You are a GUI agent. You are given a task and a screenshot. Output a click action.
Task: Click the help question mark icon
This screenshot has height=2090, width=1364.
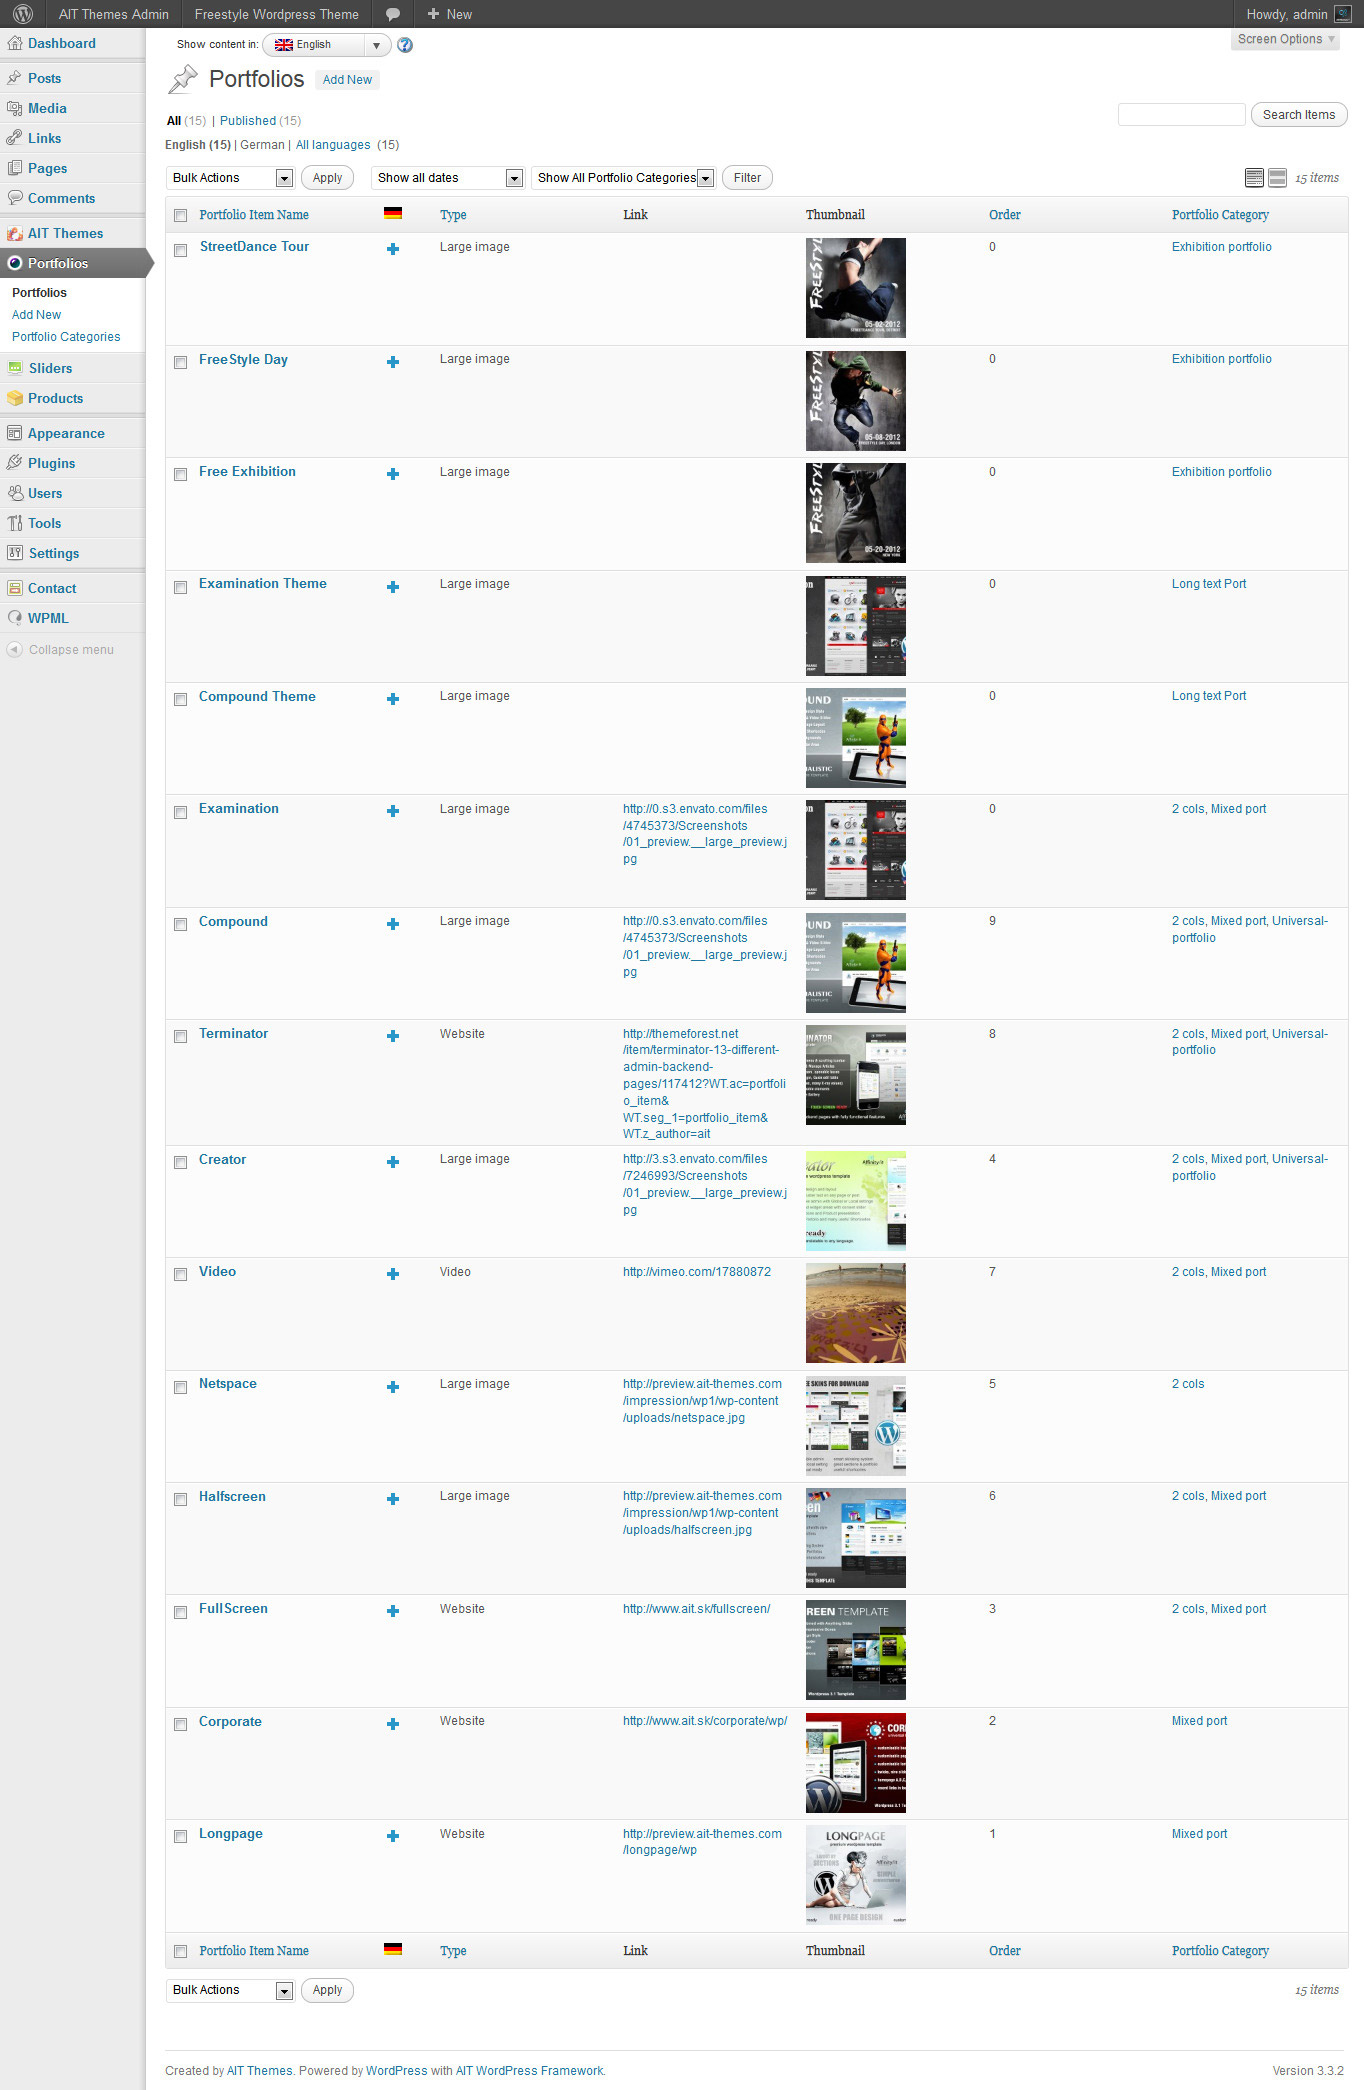click(405, 45)
